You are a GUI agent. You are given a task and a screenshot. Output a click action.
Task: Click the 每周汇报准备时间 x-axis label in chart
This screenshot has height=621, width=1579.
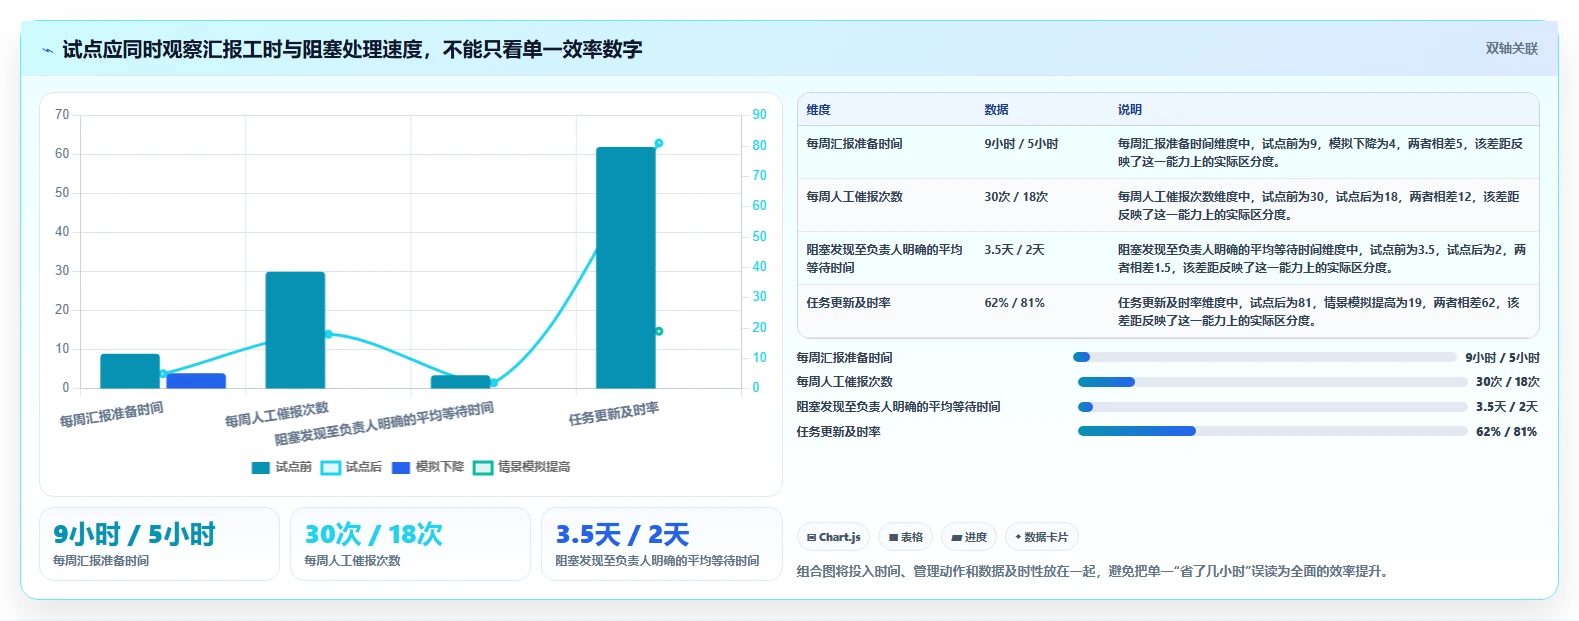[111, 415]
